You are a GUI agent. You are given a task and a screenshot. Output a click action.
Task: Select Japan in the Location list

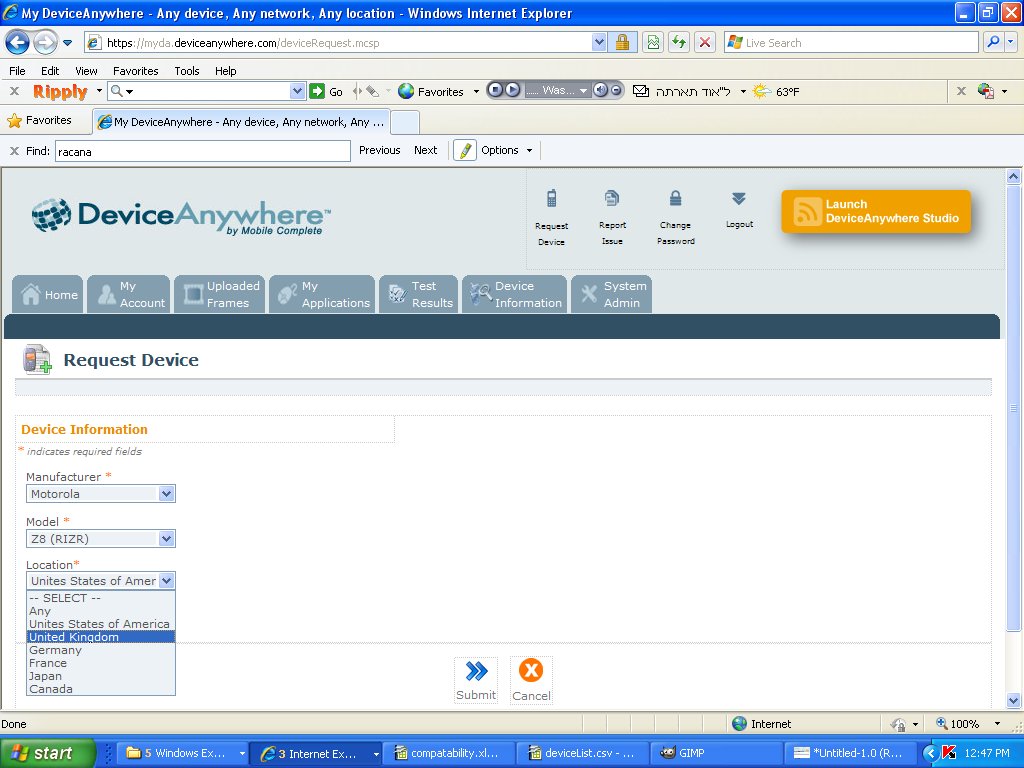point(101,676)
